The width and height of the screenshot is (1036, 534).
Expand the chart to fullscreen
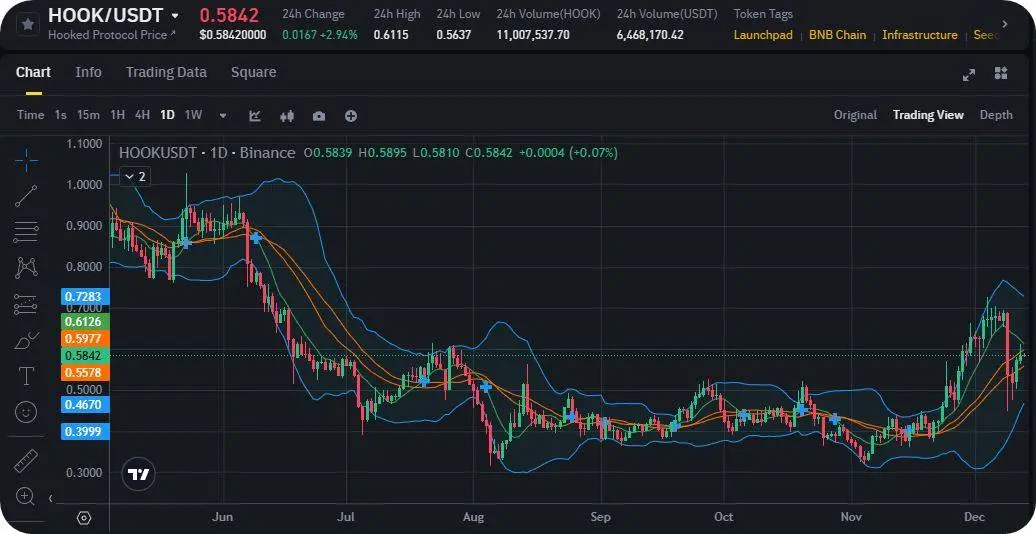tap(969, 75)
